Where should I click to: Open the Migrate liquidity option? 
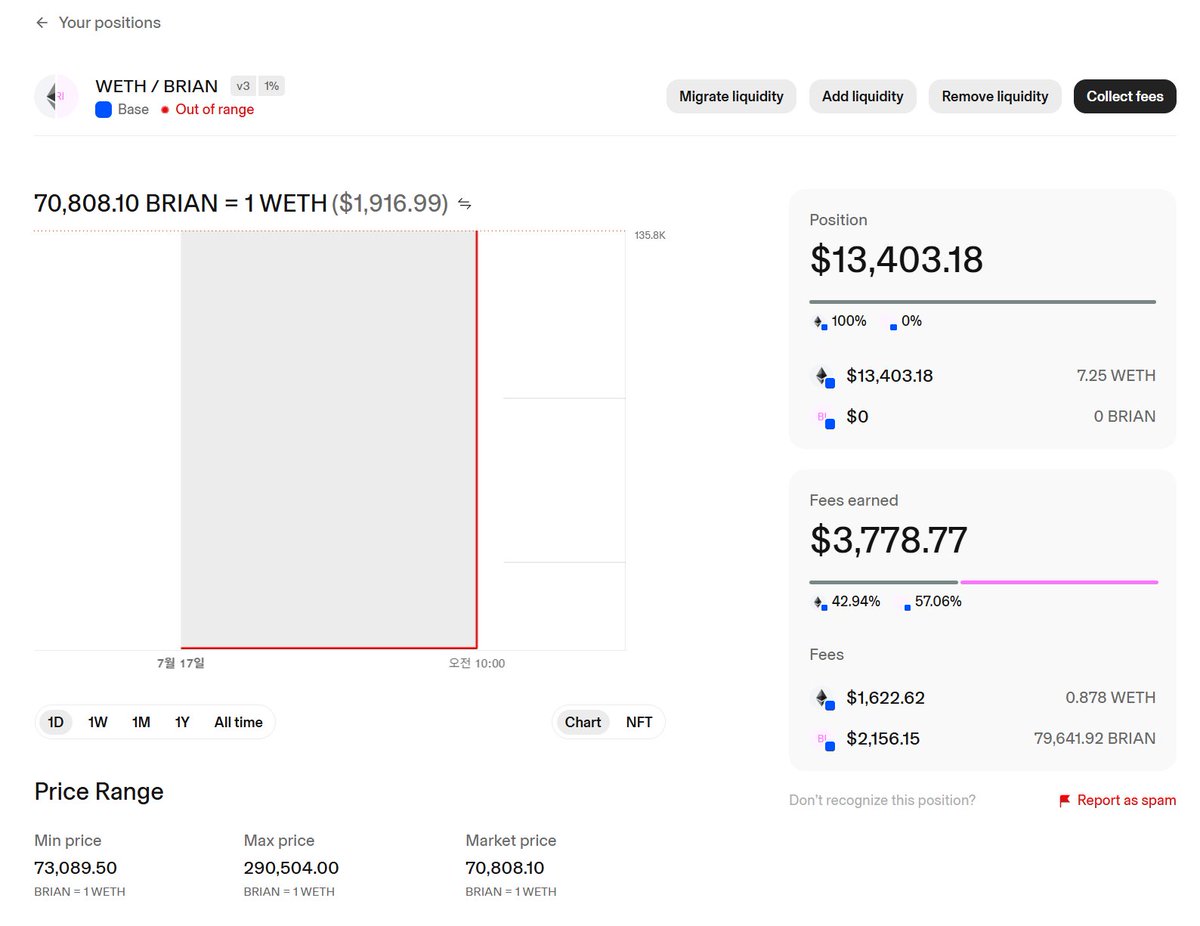pos(732,96)
